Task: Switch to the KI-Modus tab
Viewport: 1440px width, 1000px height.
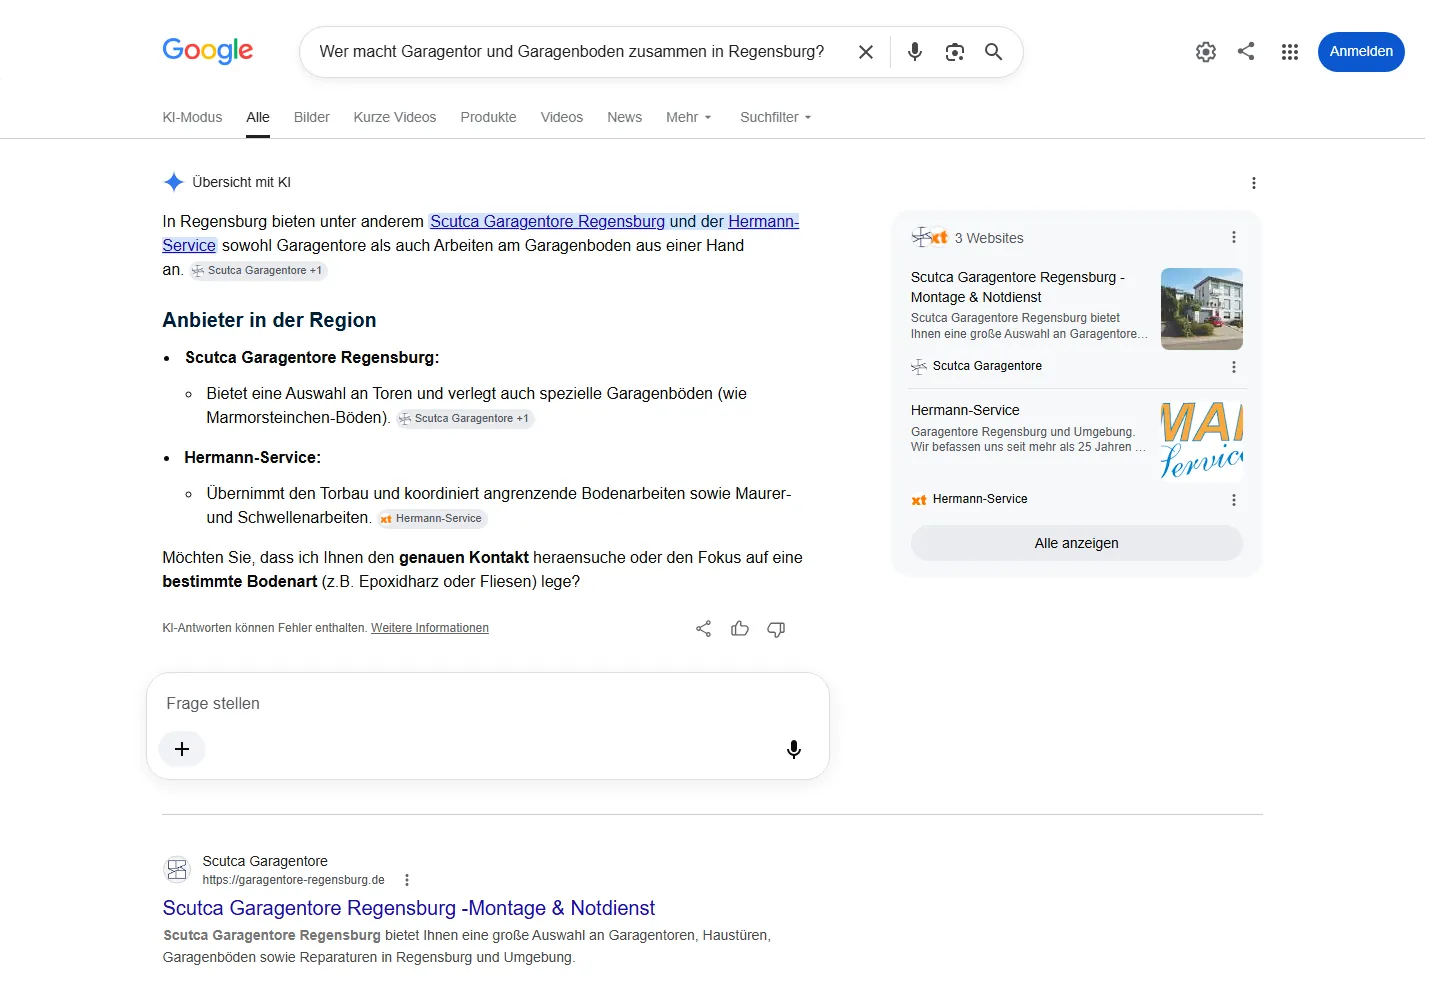Action: coord(192,117)
